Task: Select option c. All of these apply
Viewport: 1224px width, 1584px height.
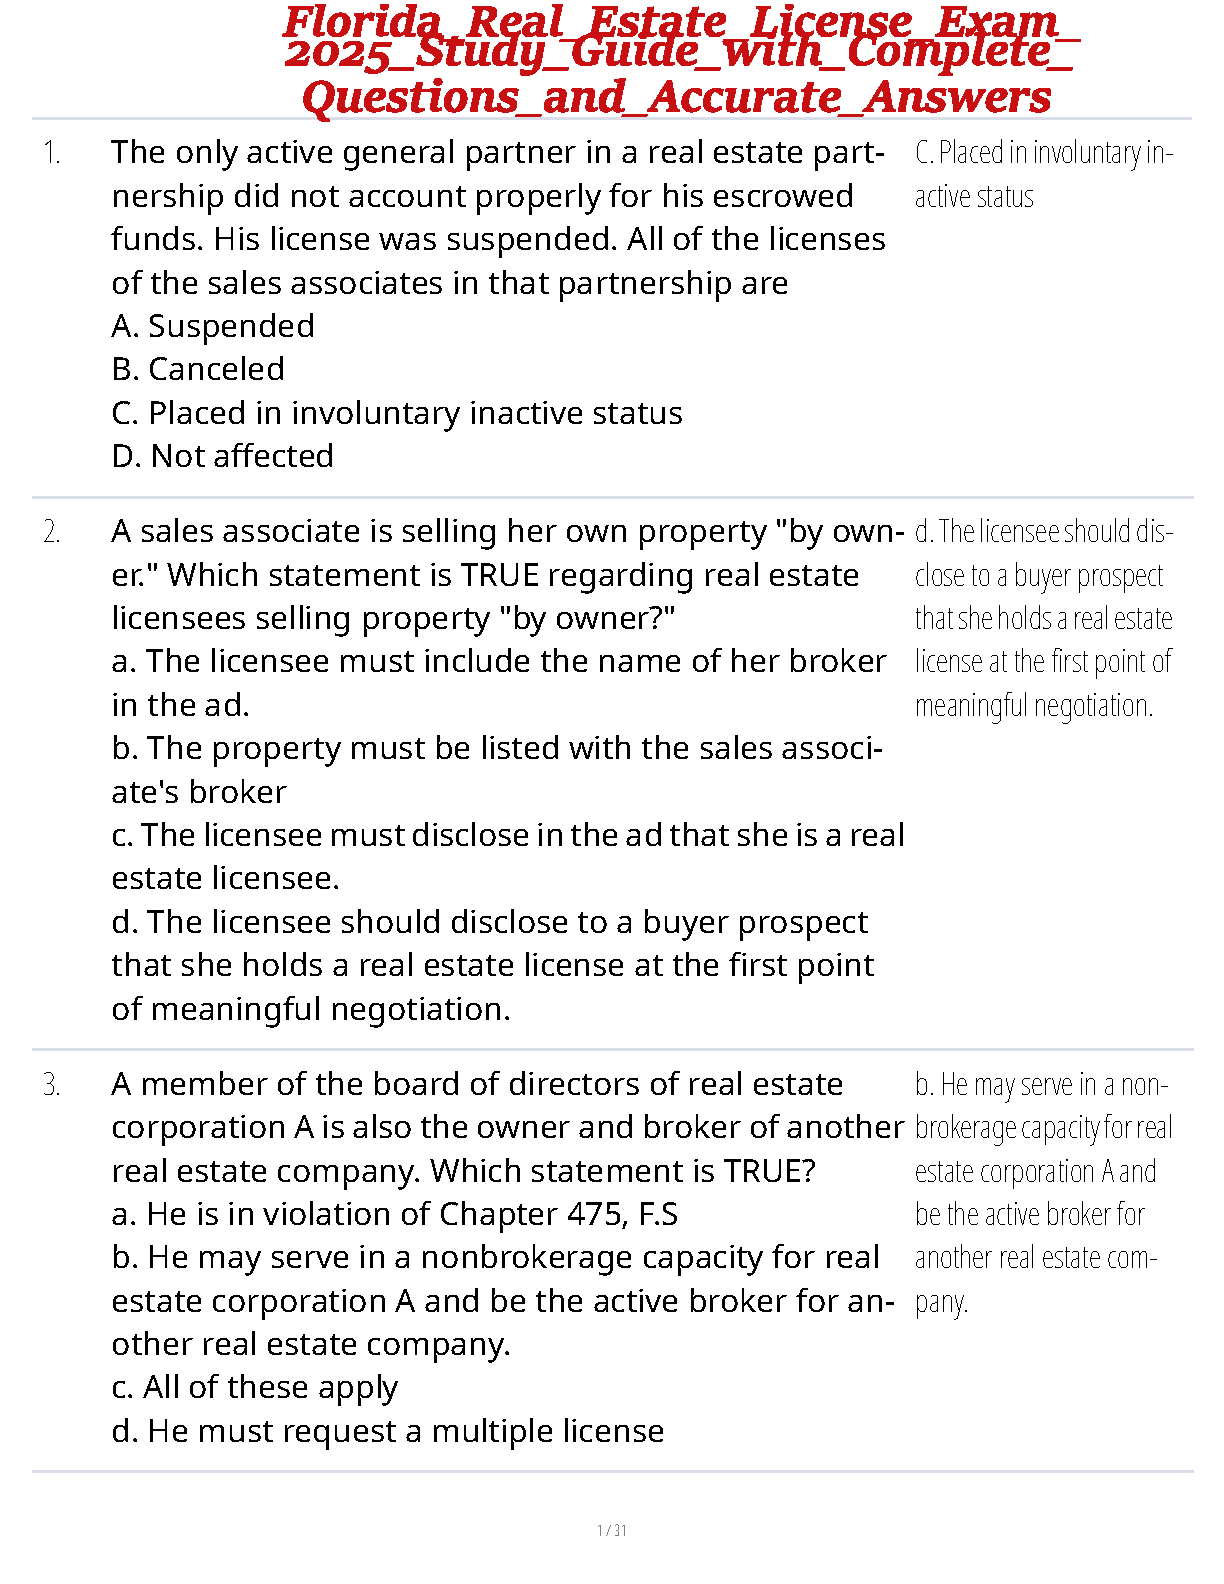Action: coord(255,1388)
